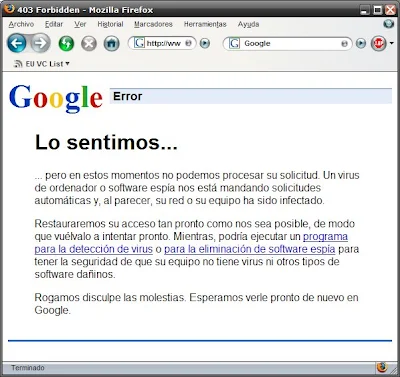Click the grey Stop loading button

89,44
